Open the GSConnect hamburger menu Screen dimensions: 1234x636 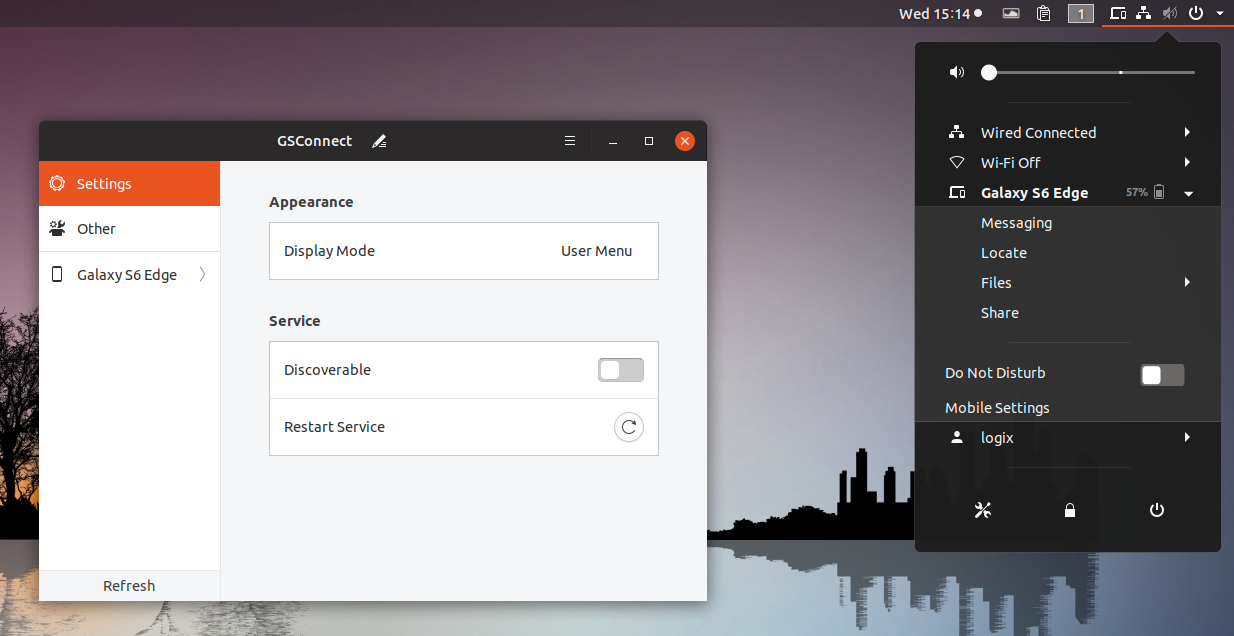tap(570, 141)
